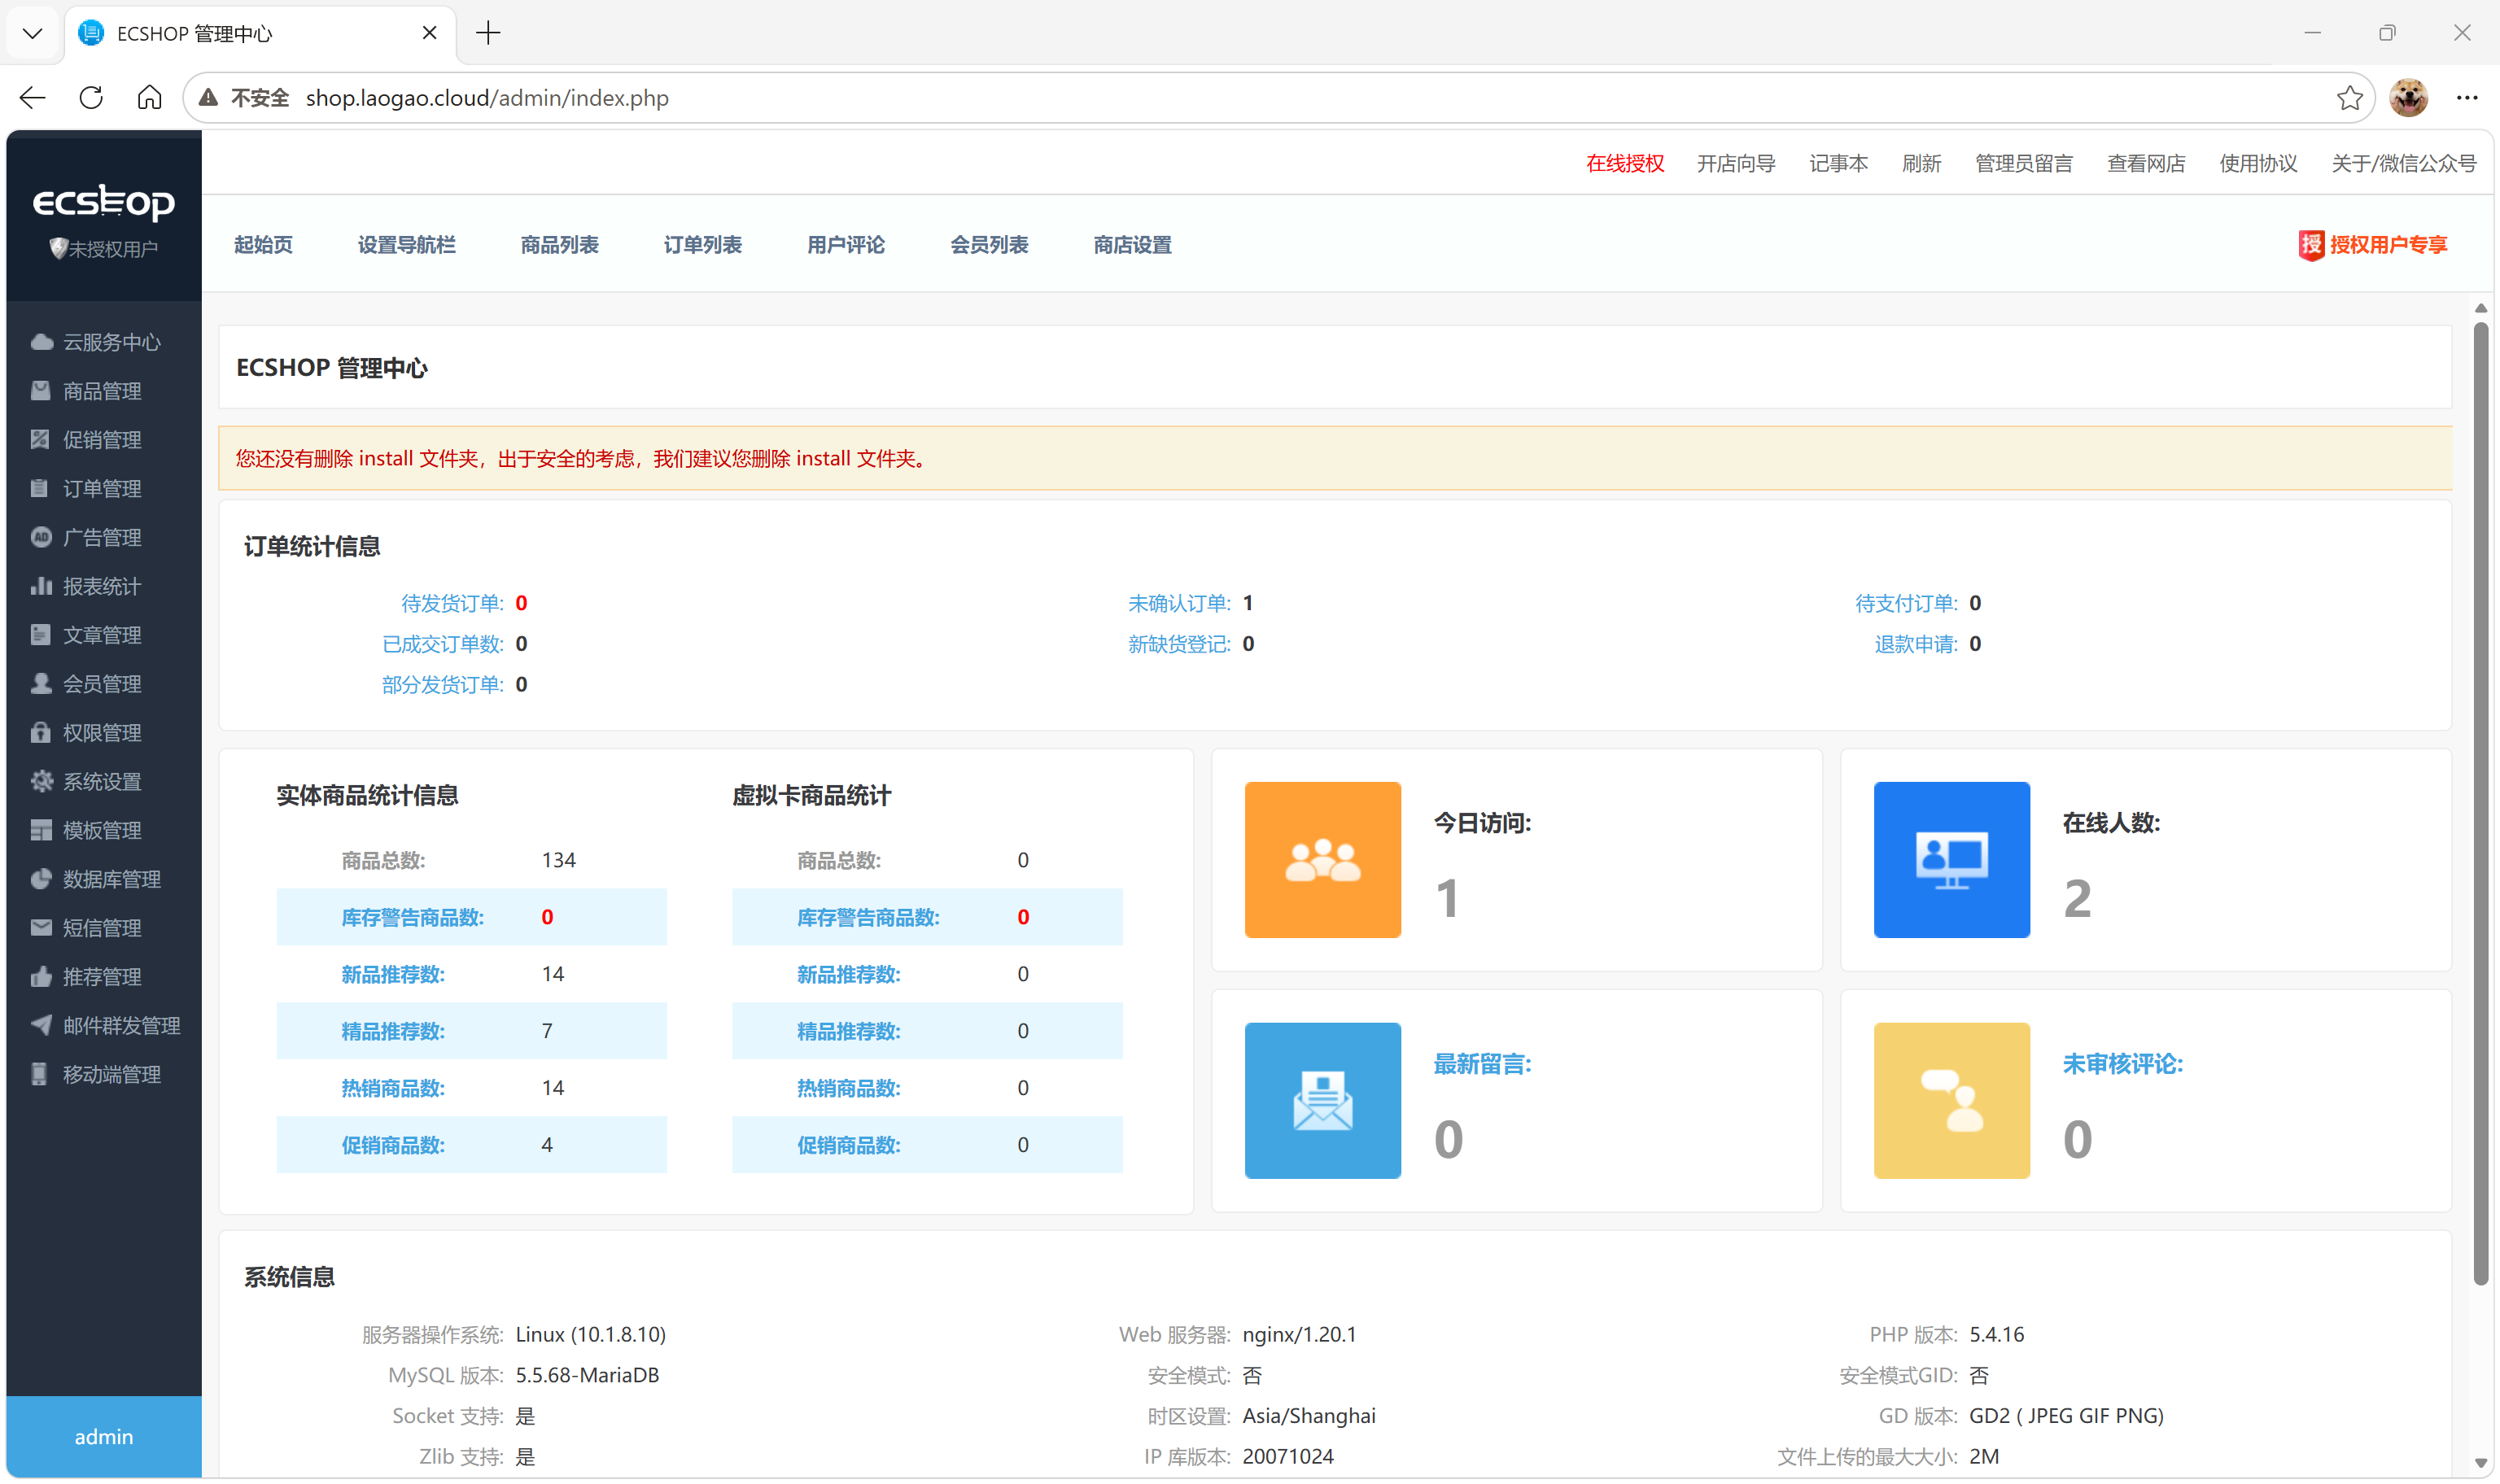The height and width of the screenshot is (1484, 2500).
Task: Click the 商品管理 sidebar icon
Action: 41,391
